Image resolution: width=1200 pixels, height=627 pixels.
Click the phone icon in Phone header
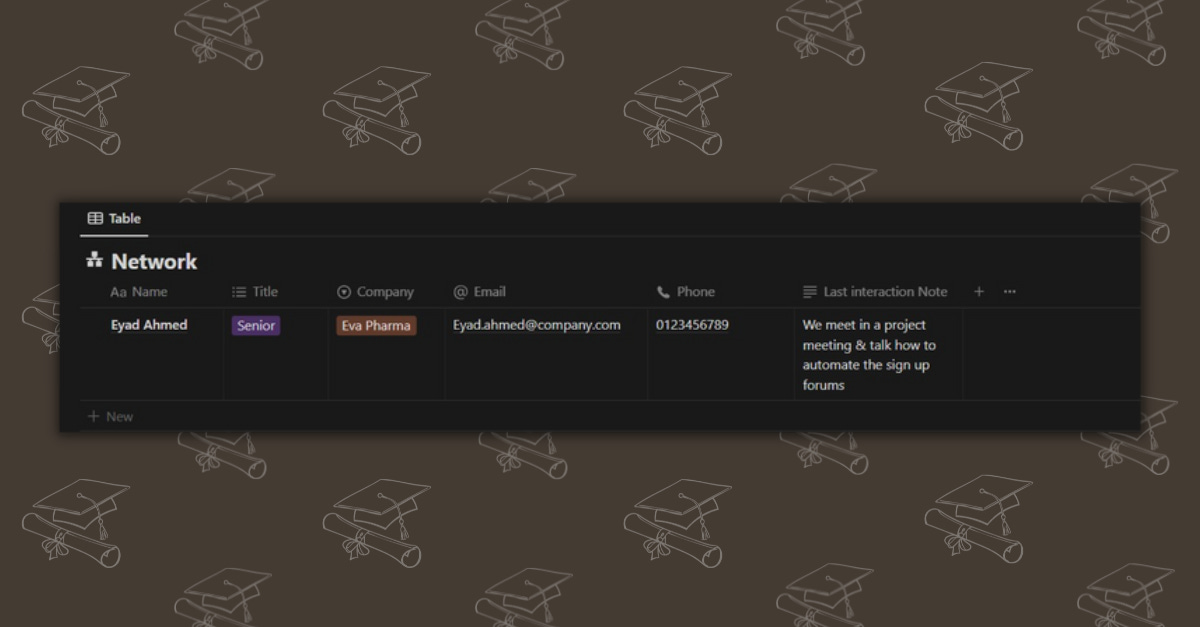[x=663, y=292]
